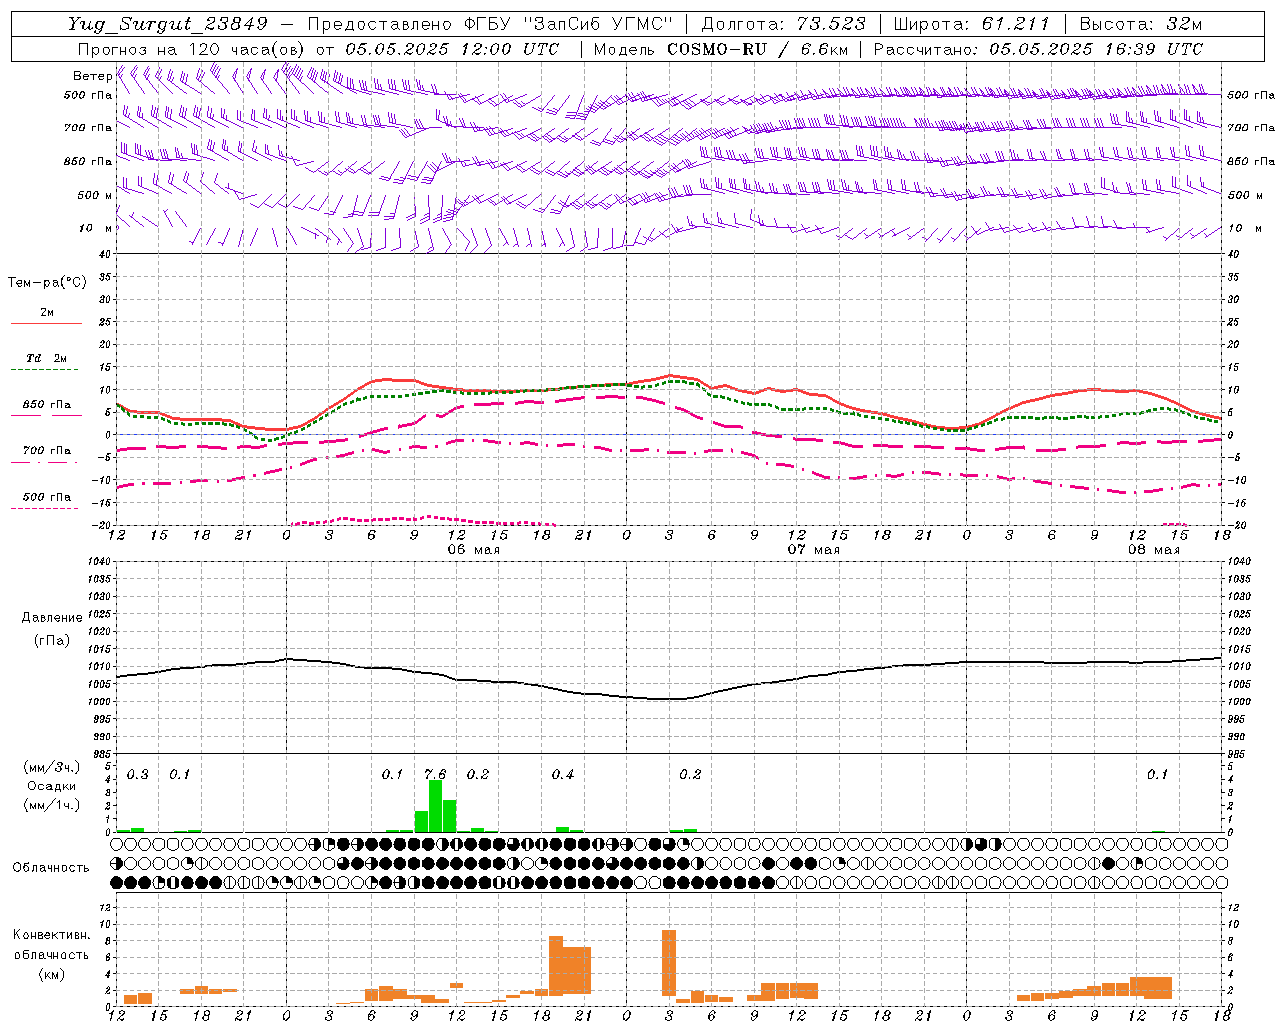Click the 07 мая date under temperature chart
Image resolution: width=1280 pixels, height=1024 pixels.
[813, 550]
